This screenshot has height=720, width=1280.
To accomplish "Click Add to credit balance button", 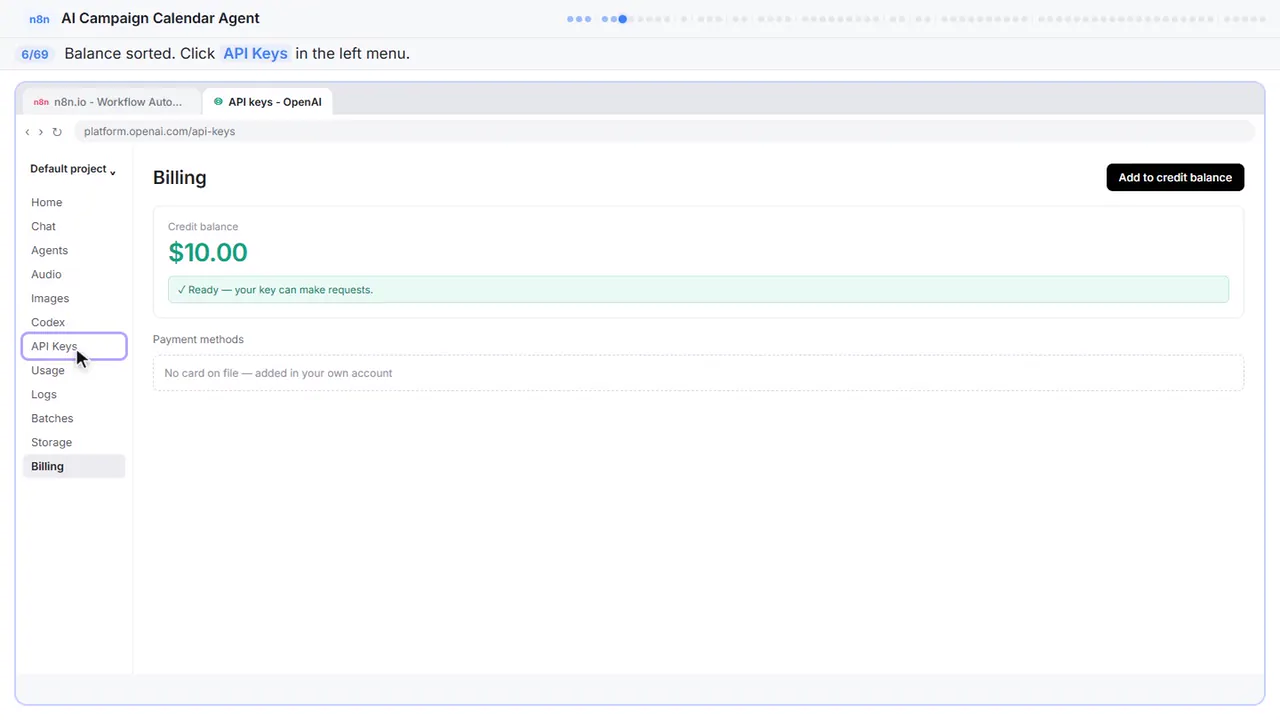I will pyautogui.click(x=1175, y=177).
